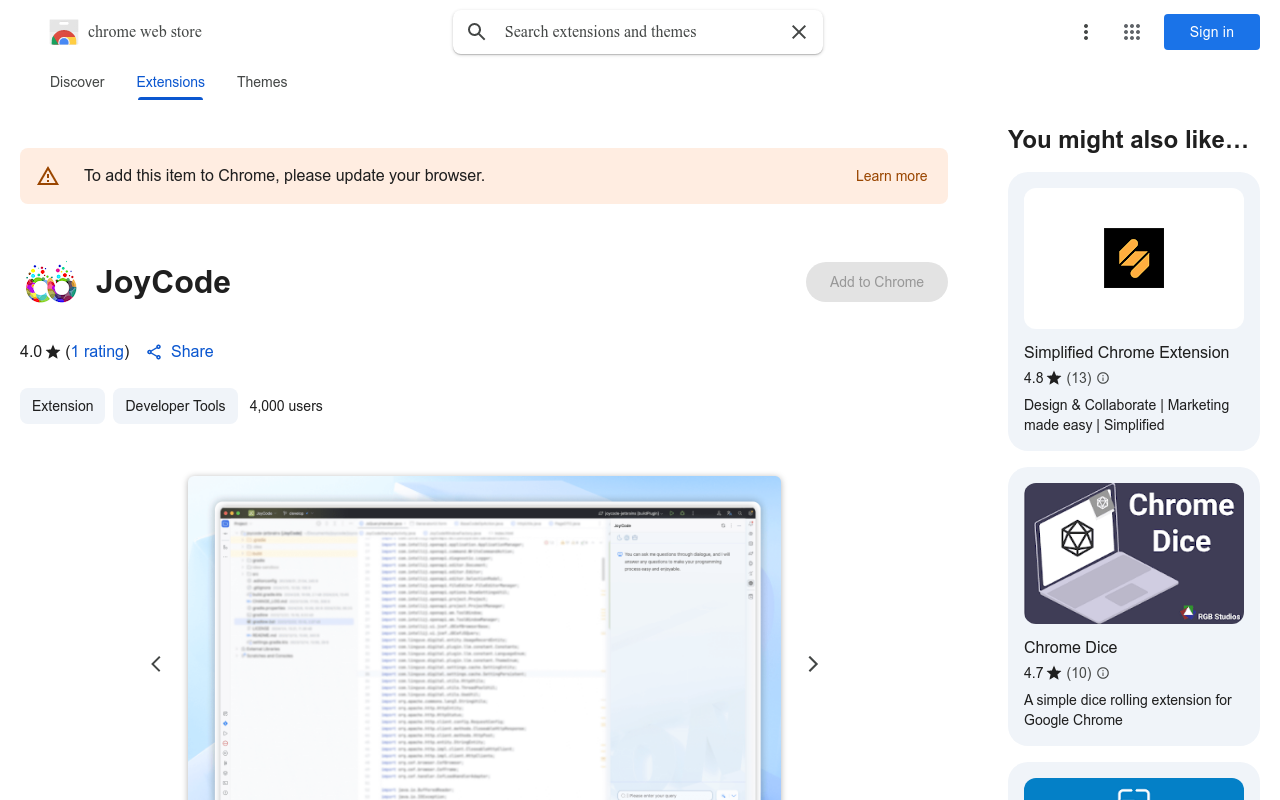Click the You might also like heading
Screen dimensions: 1280x800
[1128, 140]
